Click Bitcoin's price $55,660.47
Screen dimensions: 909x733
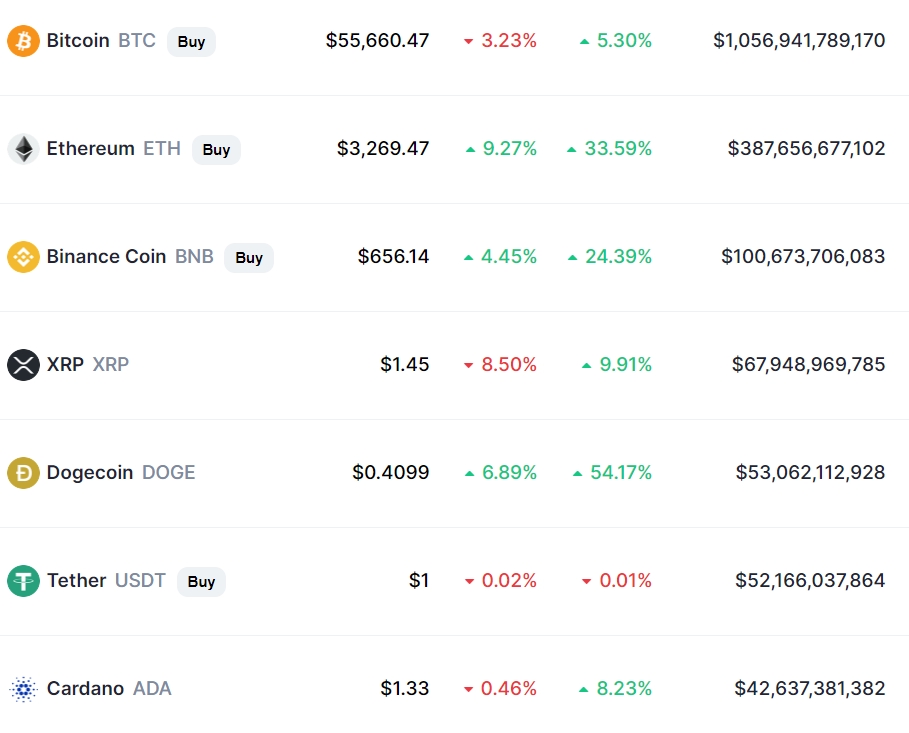coord(377,41)
